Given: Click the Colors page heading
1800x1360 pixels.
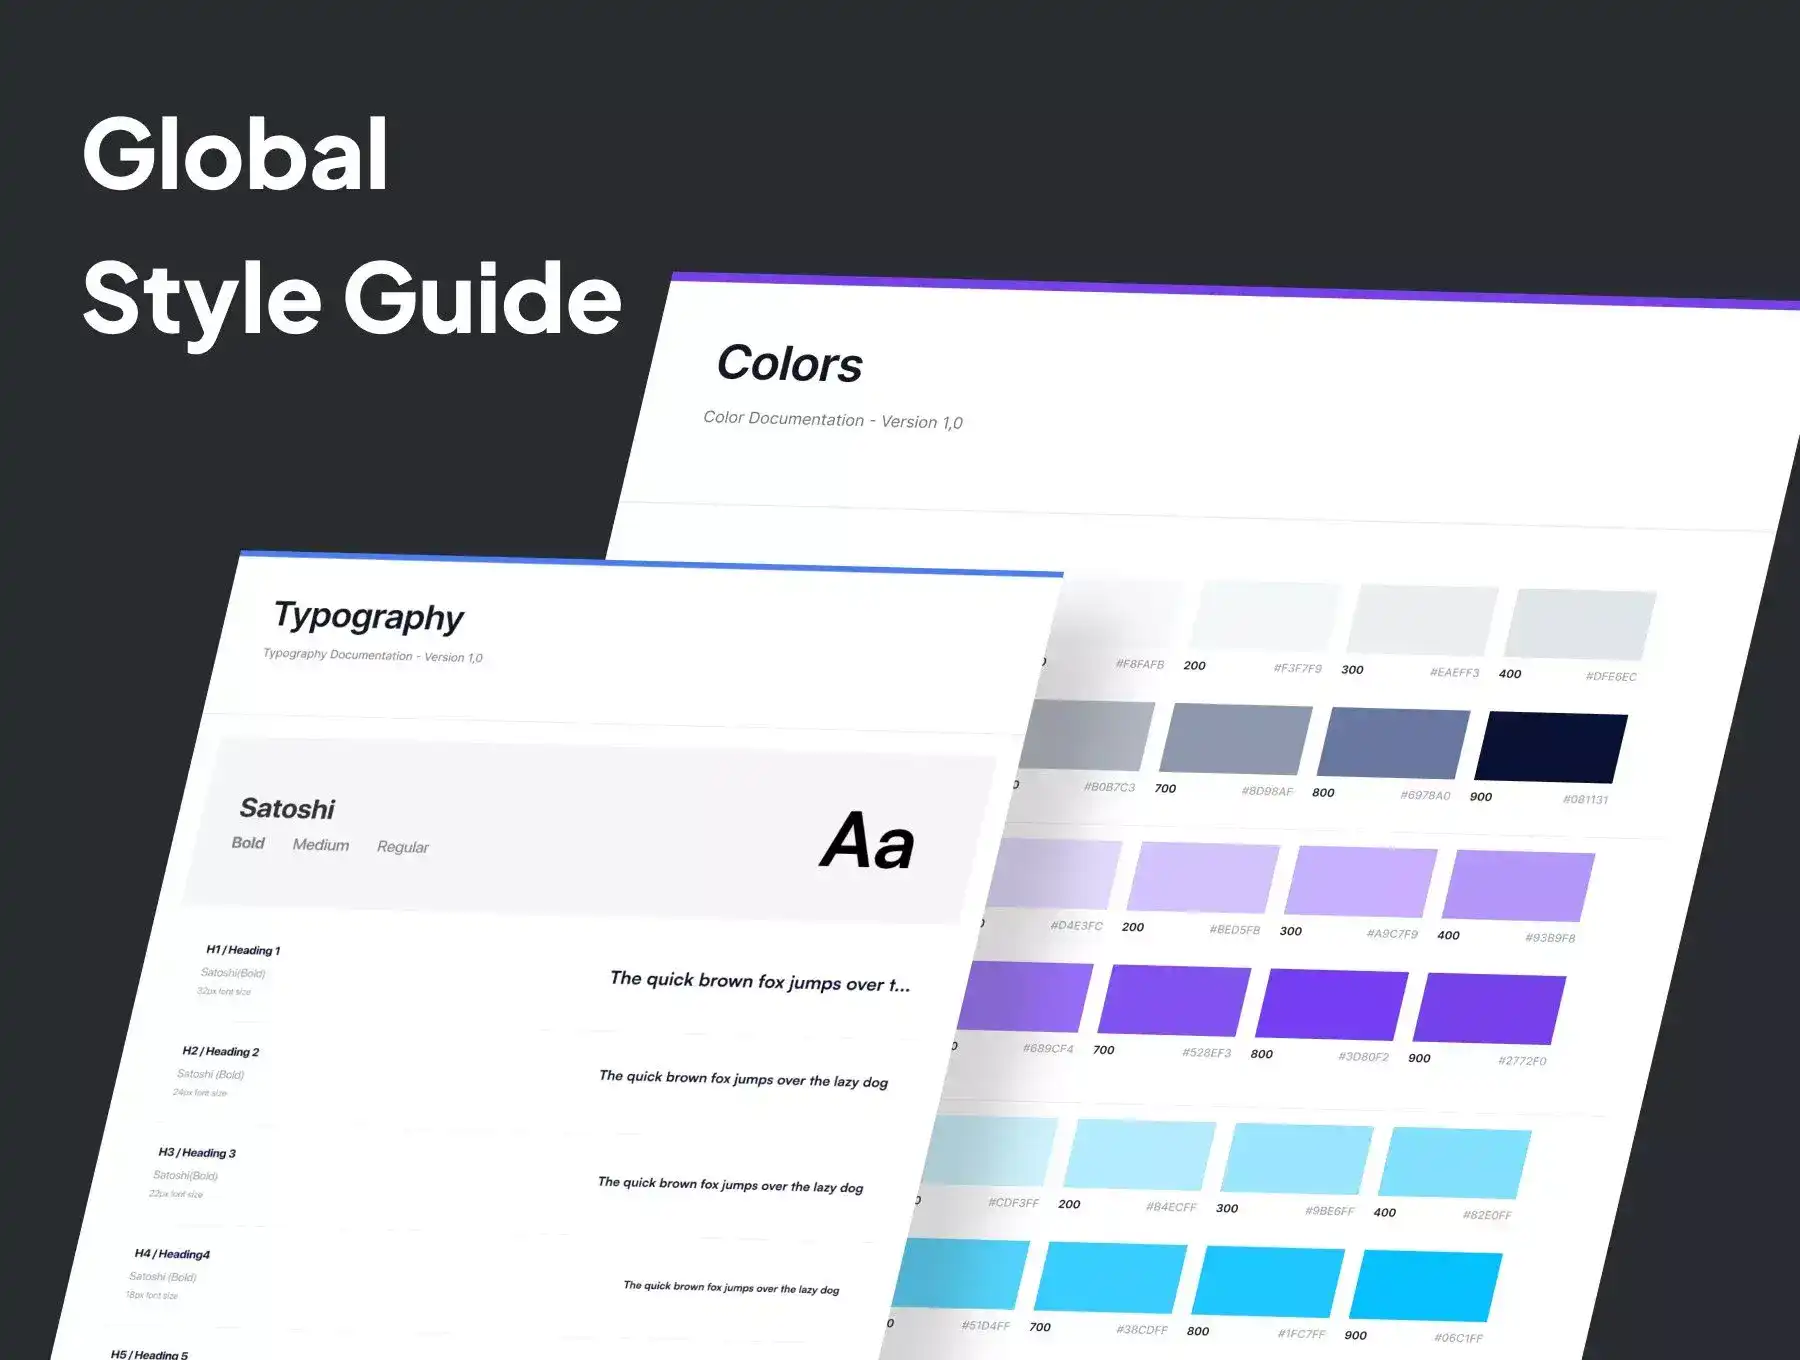Looking at the screenshot, I should click(x=790, y=363).
